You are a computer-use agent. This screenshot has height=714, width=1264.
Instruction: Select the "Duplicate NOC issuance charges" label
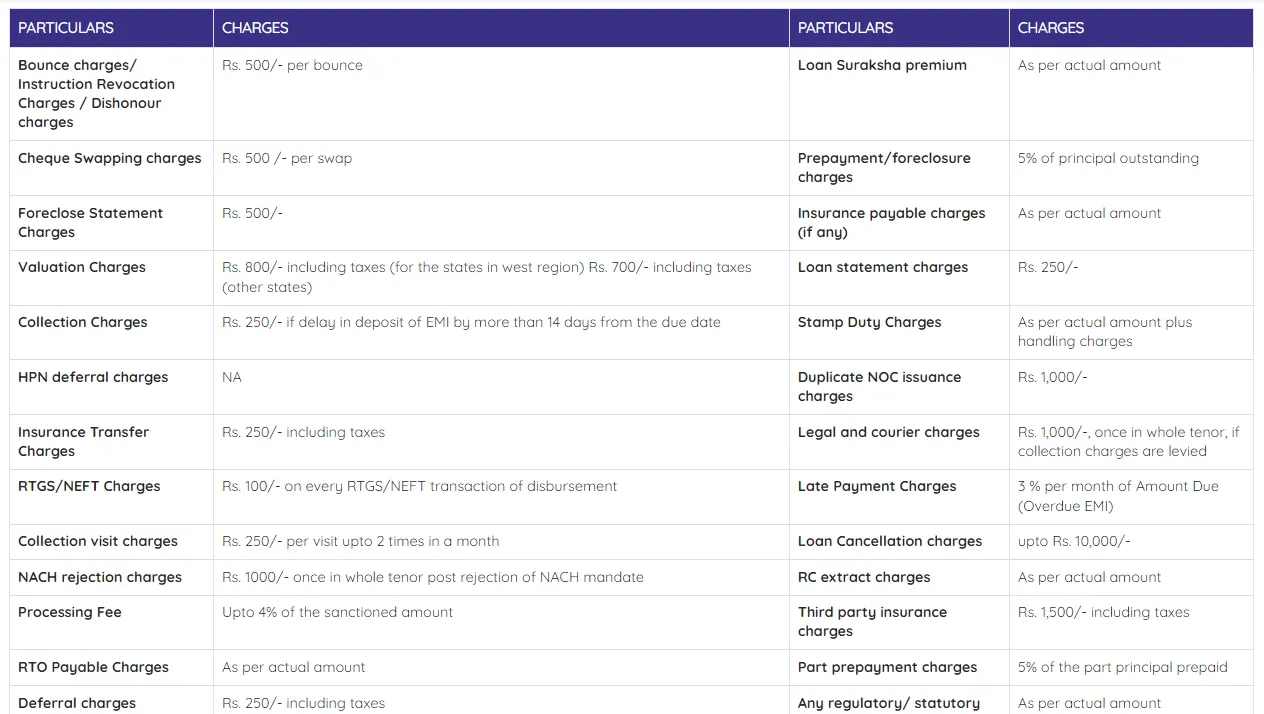click(x=879, y=386)
